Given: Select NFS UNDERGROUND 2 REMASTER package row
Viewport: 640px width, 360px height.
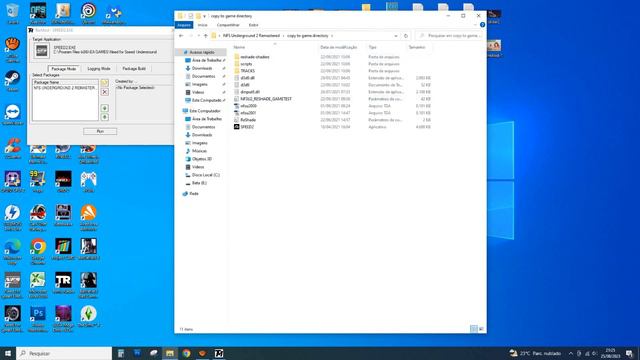Looking at the screenshot, I should pyautogui.click(x=65, y=88).
